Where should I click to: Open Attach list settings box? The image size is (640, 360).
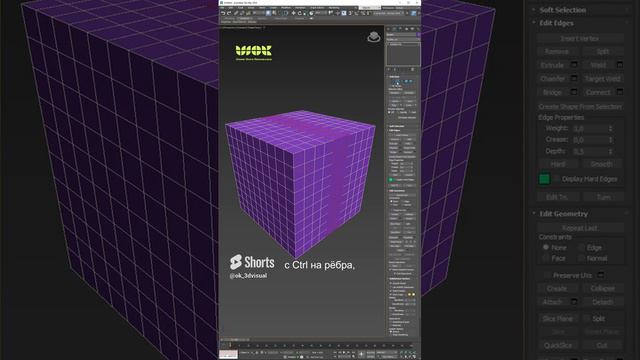point(574,302)
